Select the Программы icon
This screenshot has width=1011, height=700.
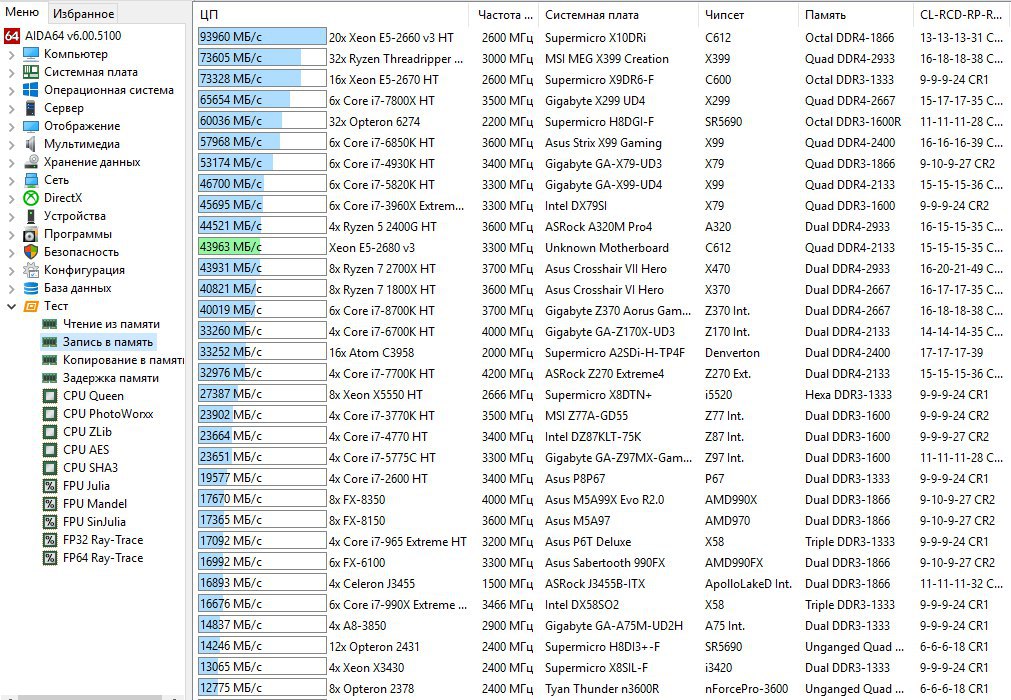pos(30,234)
